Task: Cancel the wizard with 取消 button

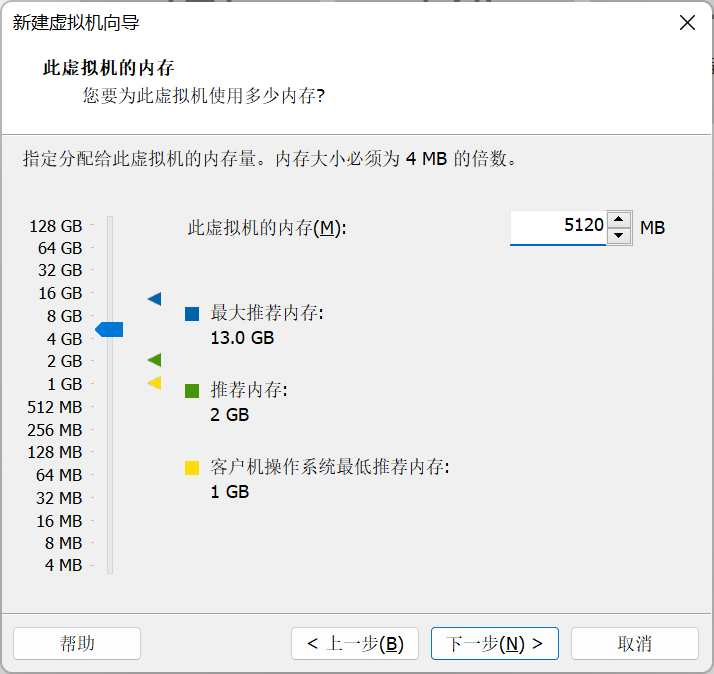Action: (x=634, y=643)
